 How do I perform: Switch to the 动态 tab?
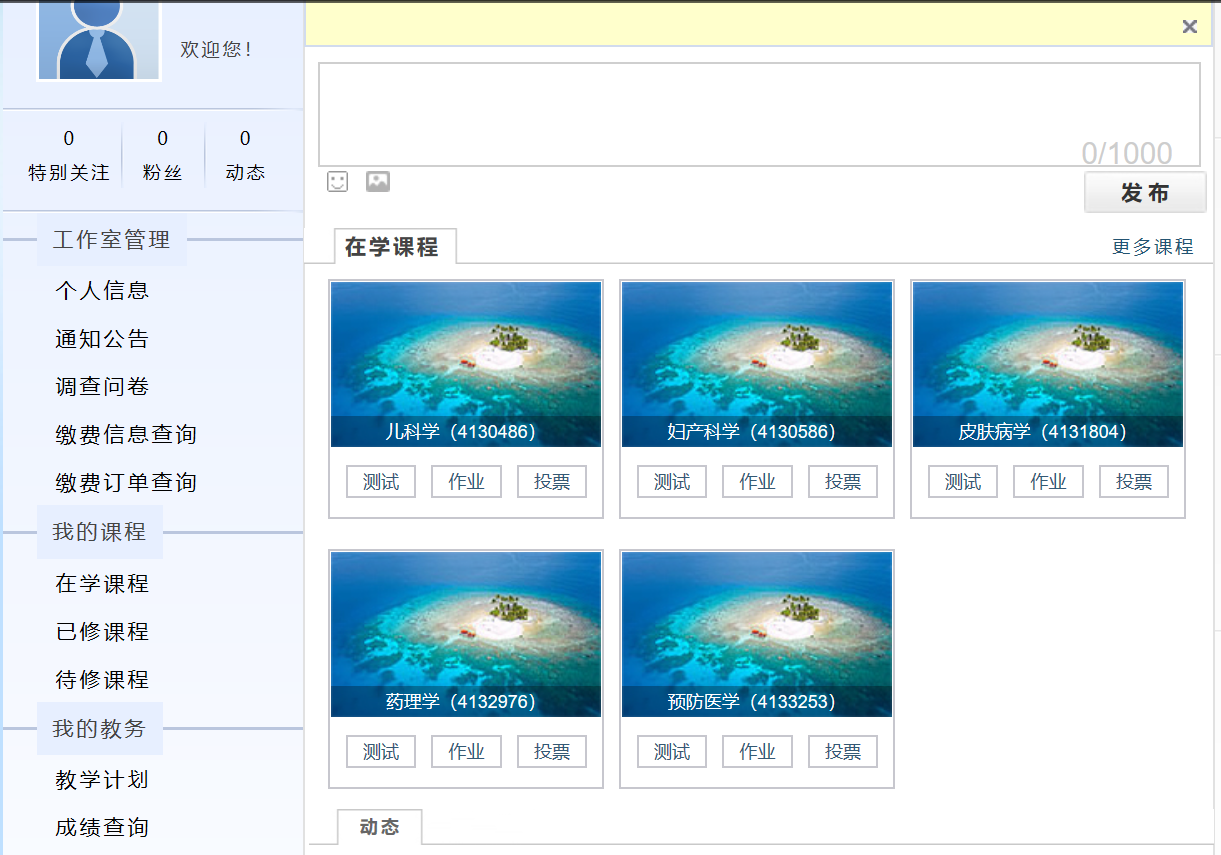[x=379, y=827]
